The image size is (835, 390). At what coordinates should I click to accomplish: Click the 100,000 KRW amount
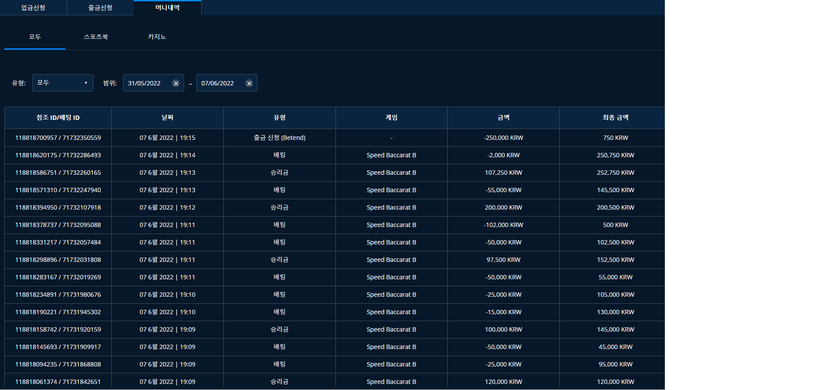pos(503,330)
